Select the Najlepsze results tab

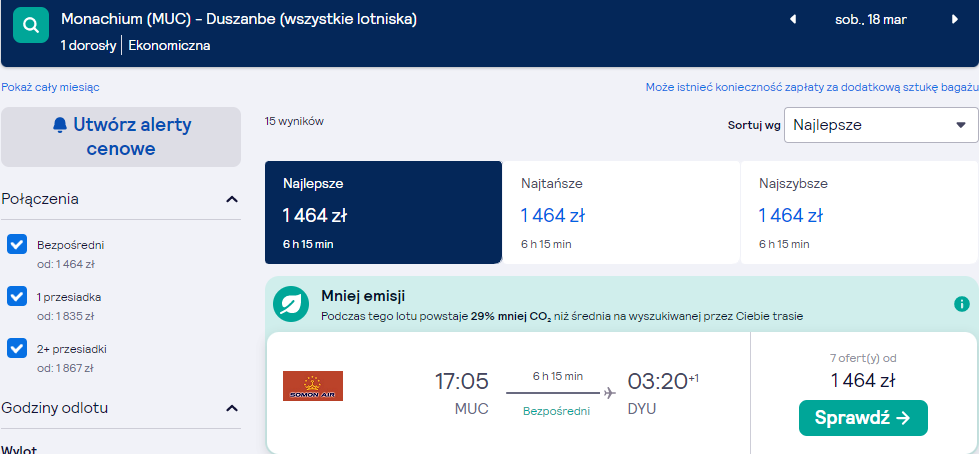(383, 212)
